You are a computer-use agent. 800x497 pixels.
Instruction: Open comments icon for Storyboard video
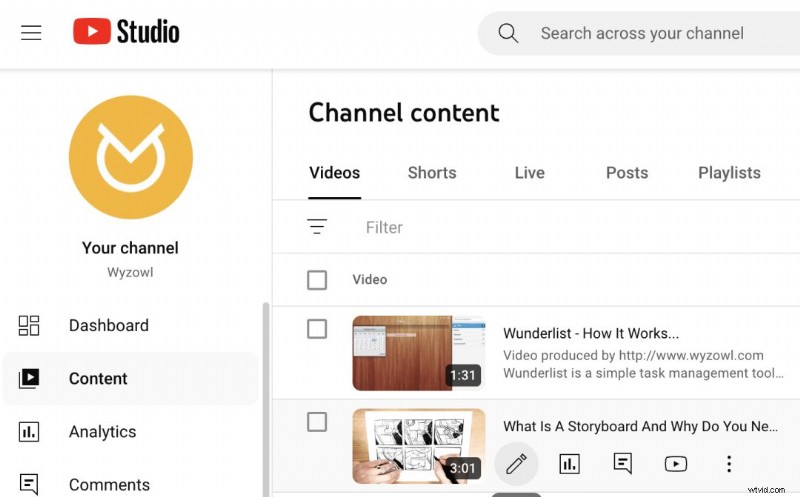[622, 464]
